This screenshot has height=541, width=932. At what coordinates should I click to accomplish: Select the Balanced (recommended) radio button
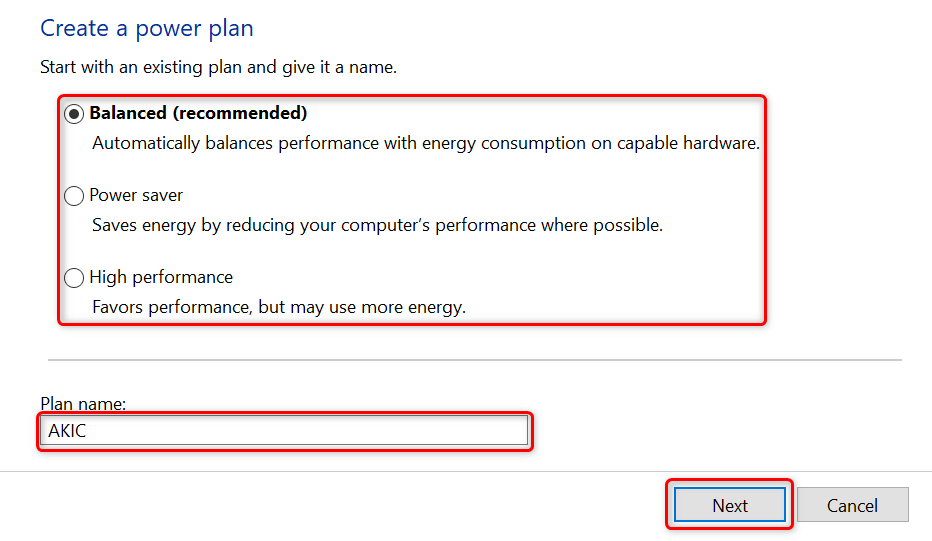(74, 114)
